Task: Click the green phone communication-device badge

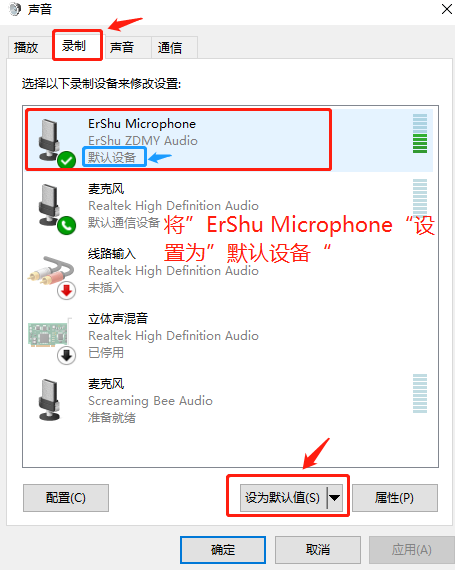Action: pyautogui.click(x=66, y=225)
